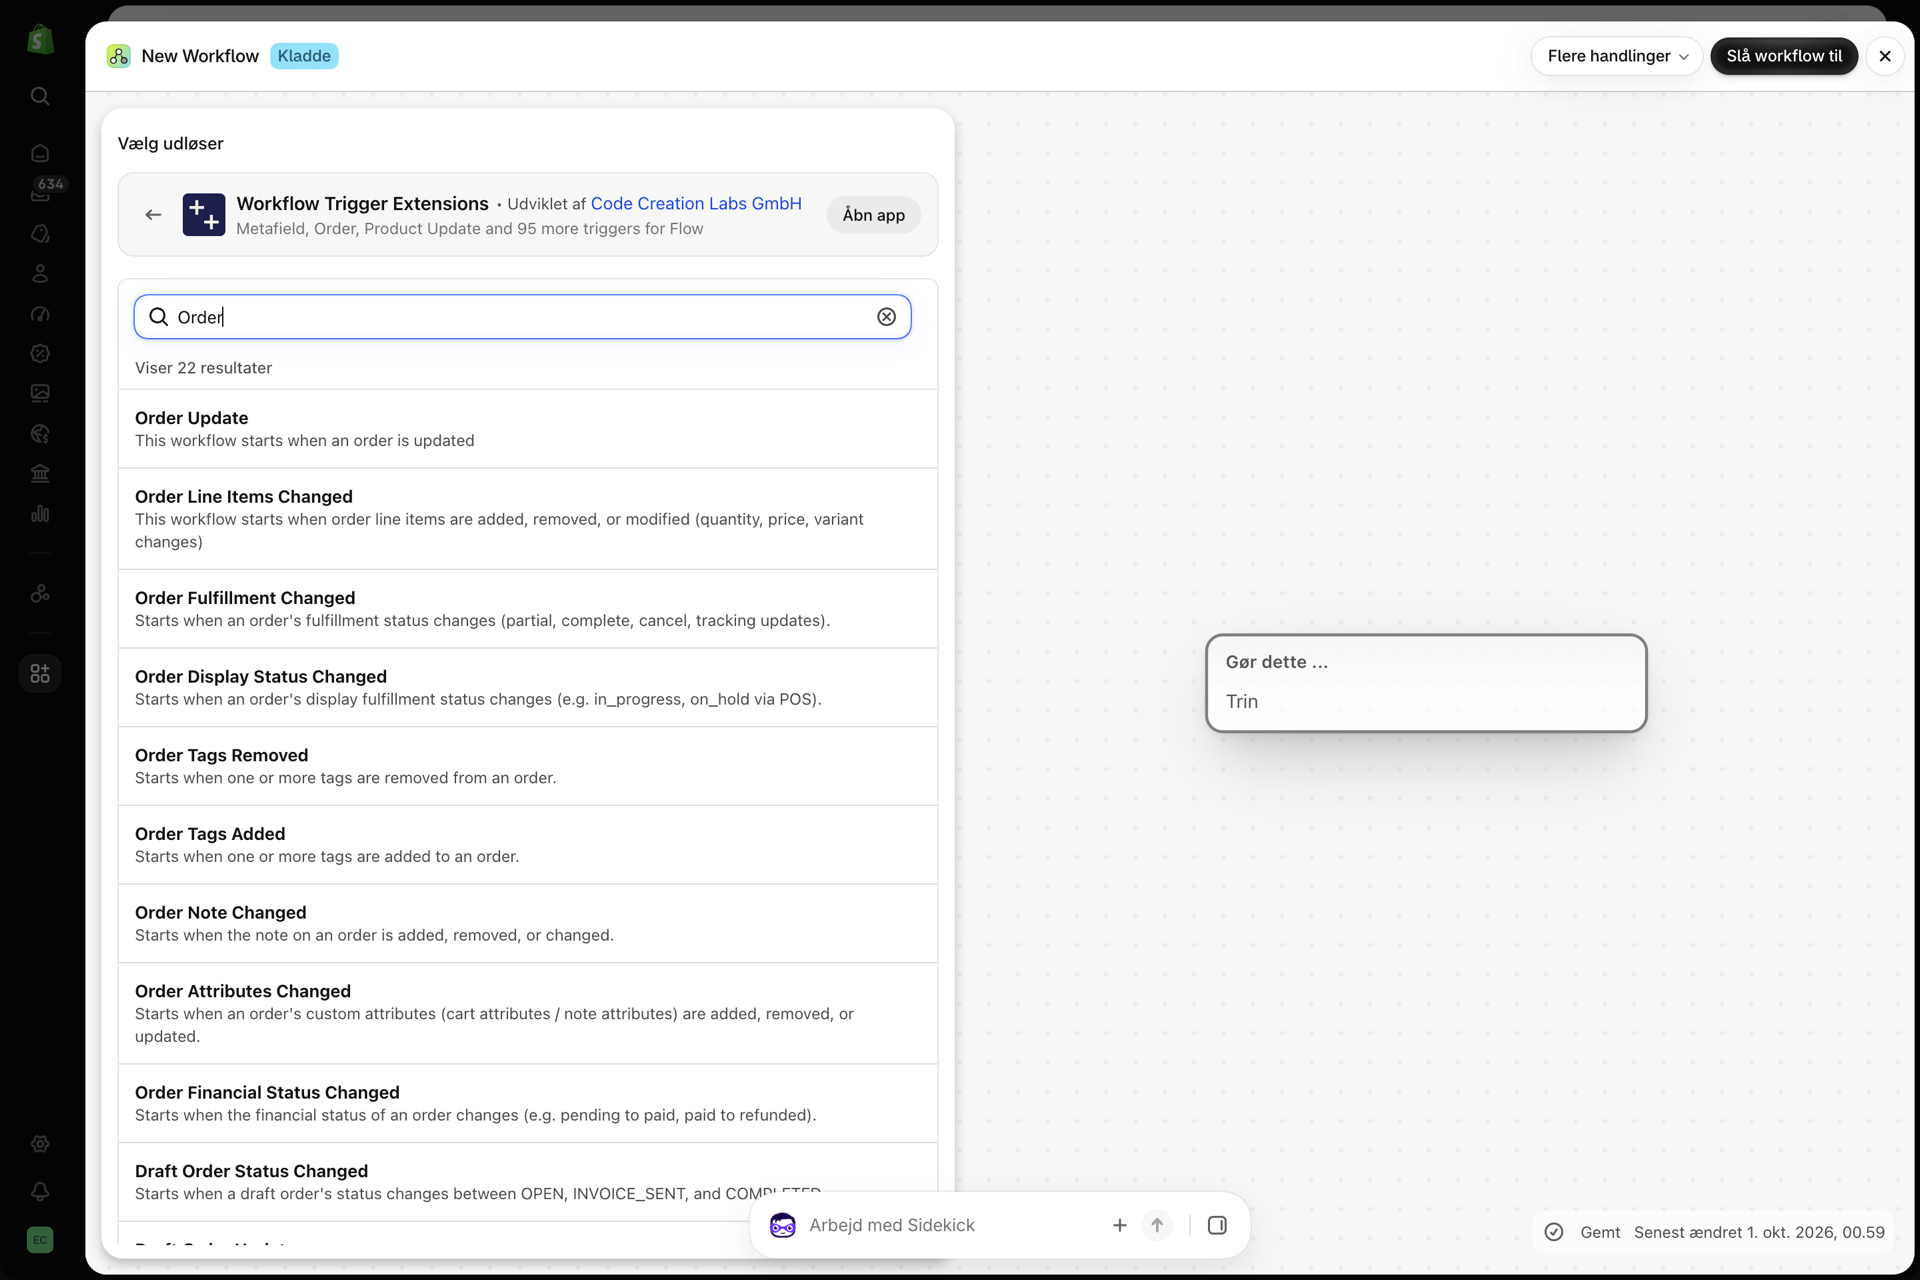Image resolution: width=1920 pixels, height=1280 pixels.
Task: Open notifications bell icon
Action: [40, 1191]
